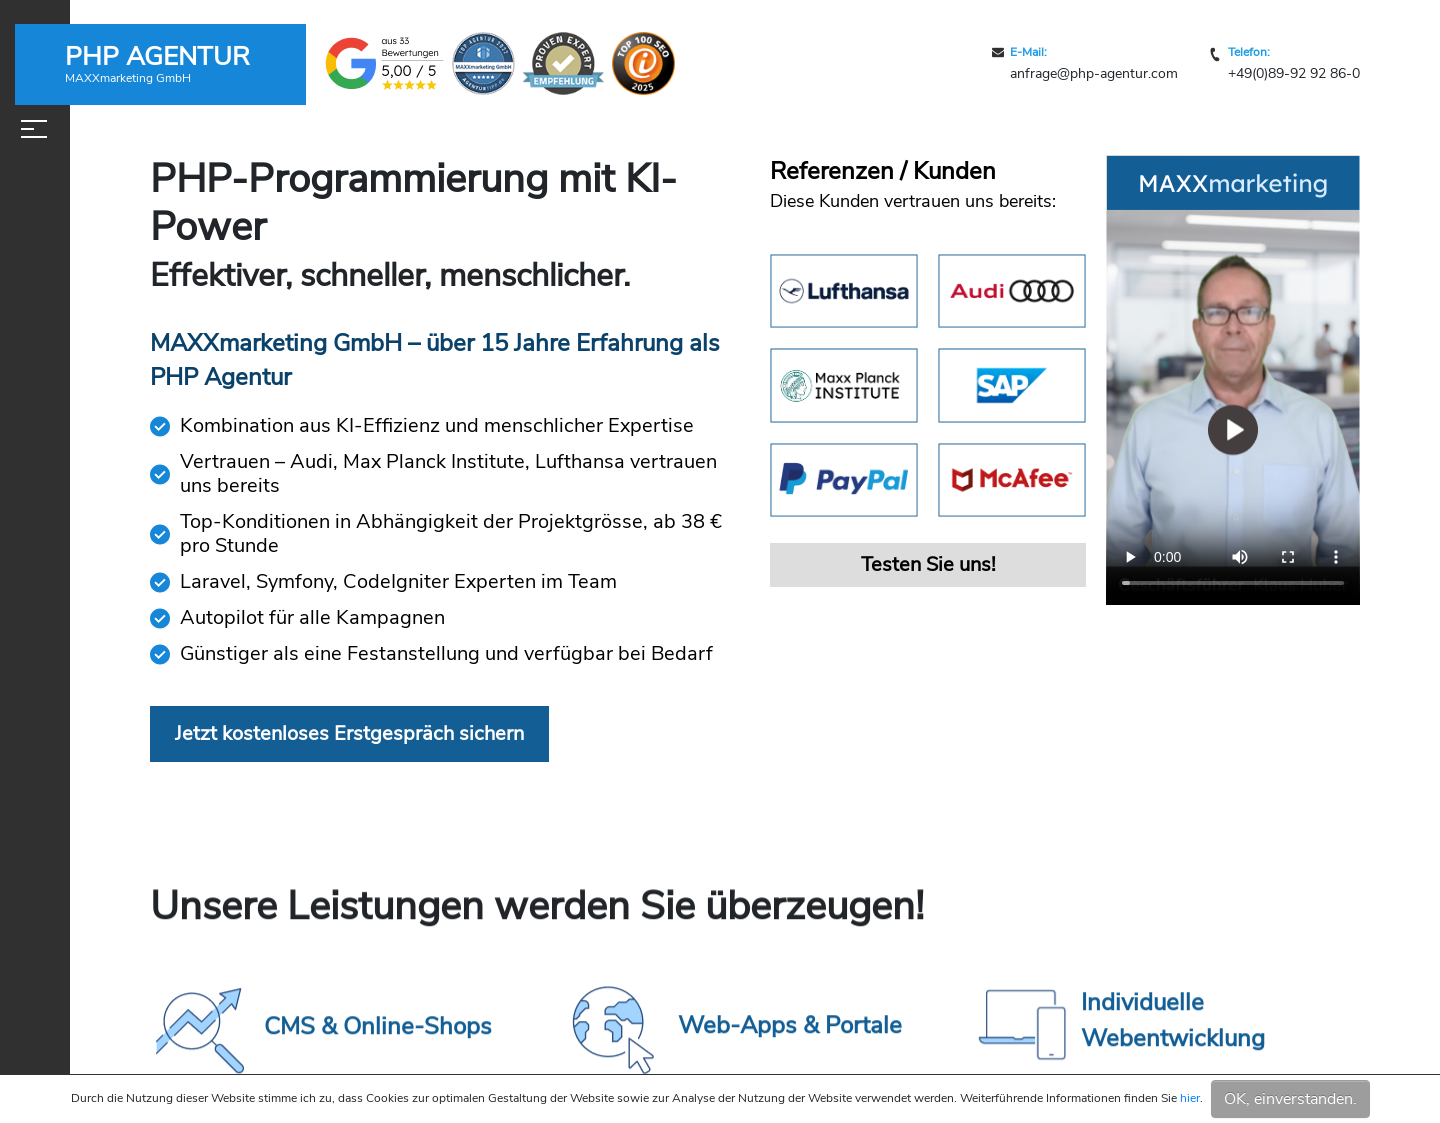Call the phone number +49(0)89-92 92 86-0
The image size is (1440, 1123).
(x=1294, y=73)
